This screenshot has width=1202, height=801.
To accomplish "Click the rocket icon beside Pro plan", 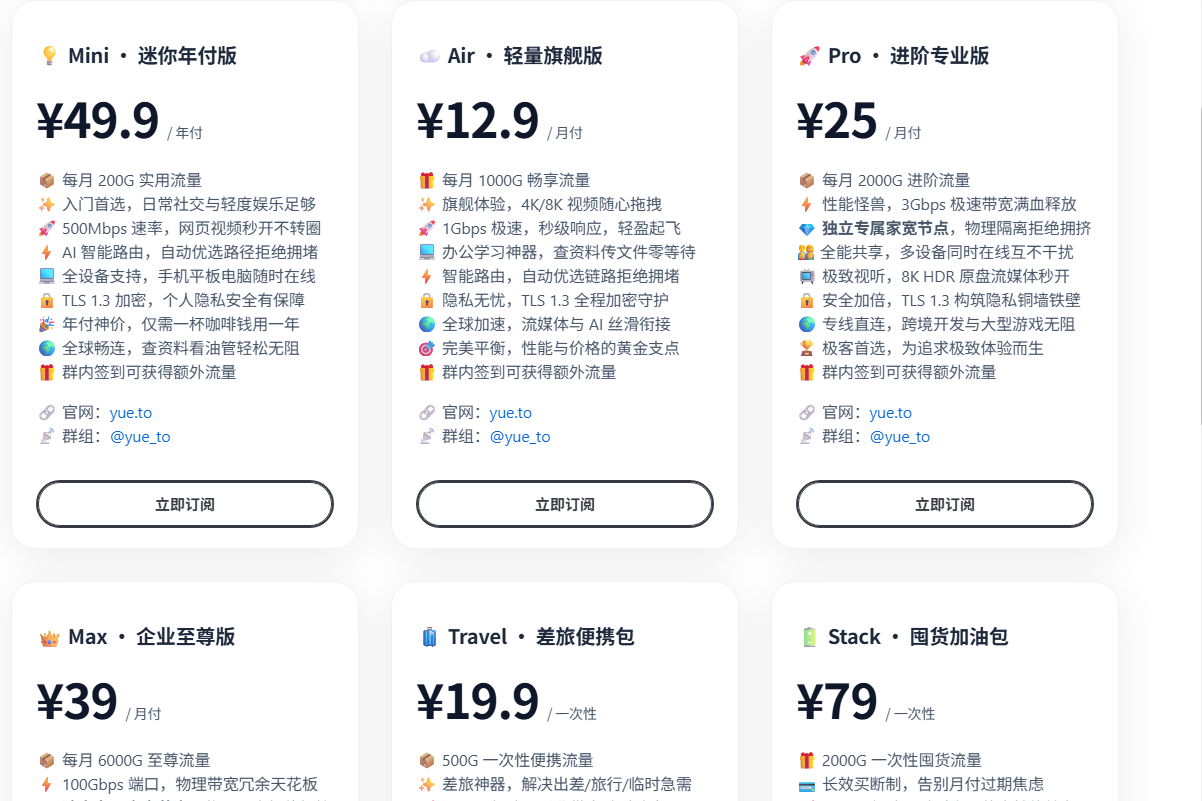I will pyautogui.click(x=809, y=56).
